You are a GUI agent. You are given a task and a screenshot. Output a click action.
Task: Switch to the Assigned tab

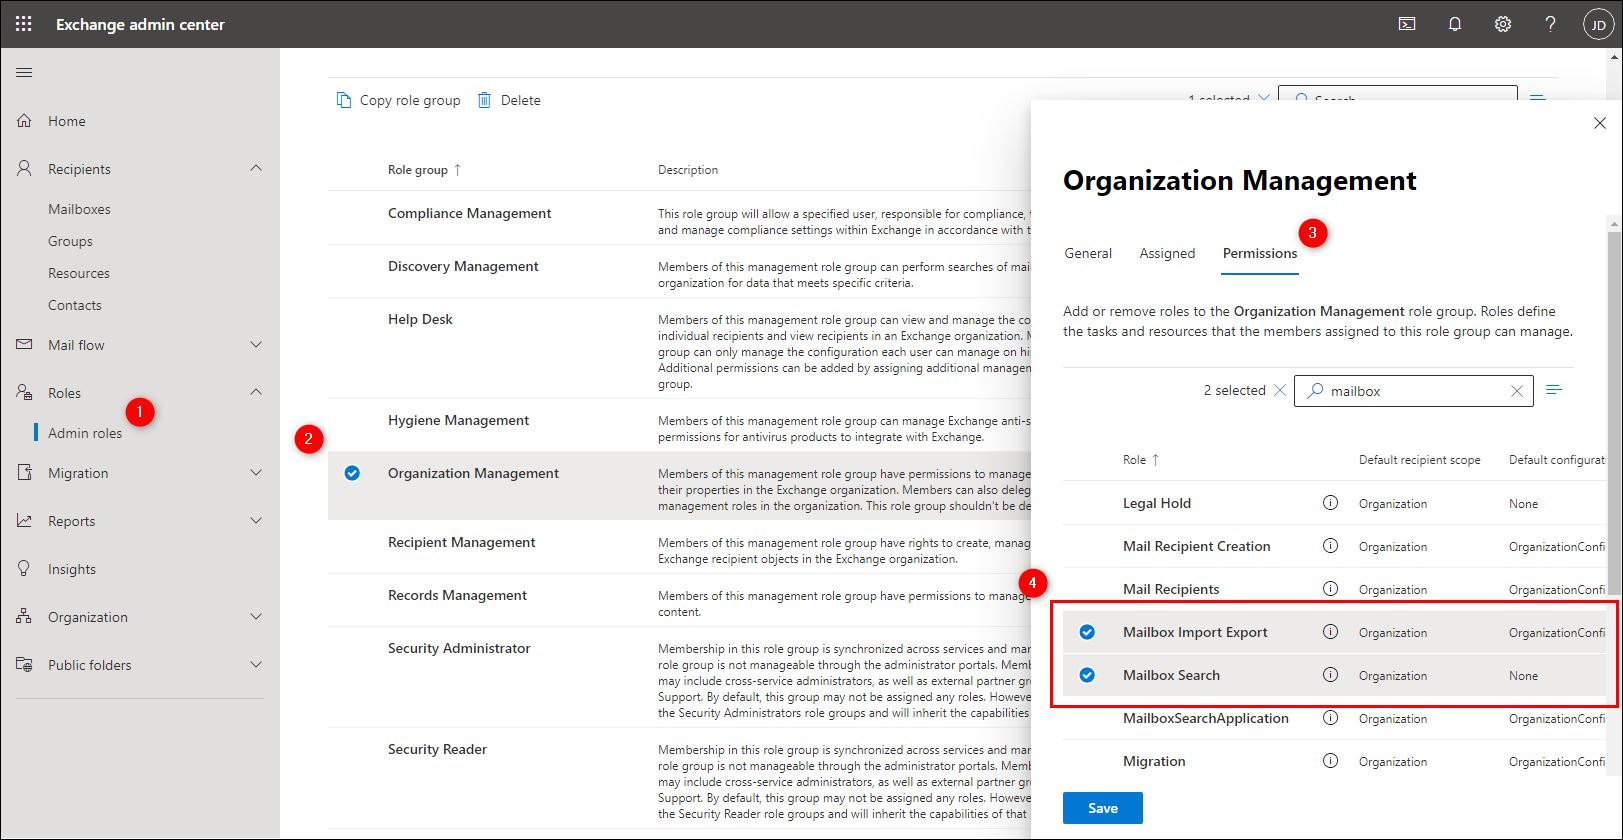point(1167,253)
